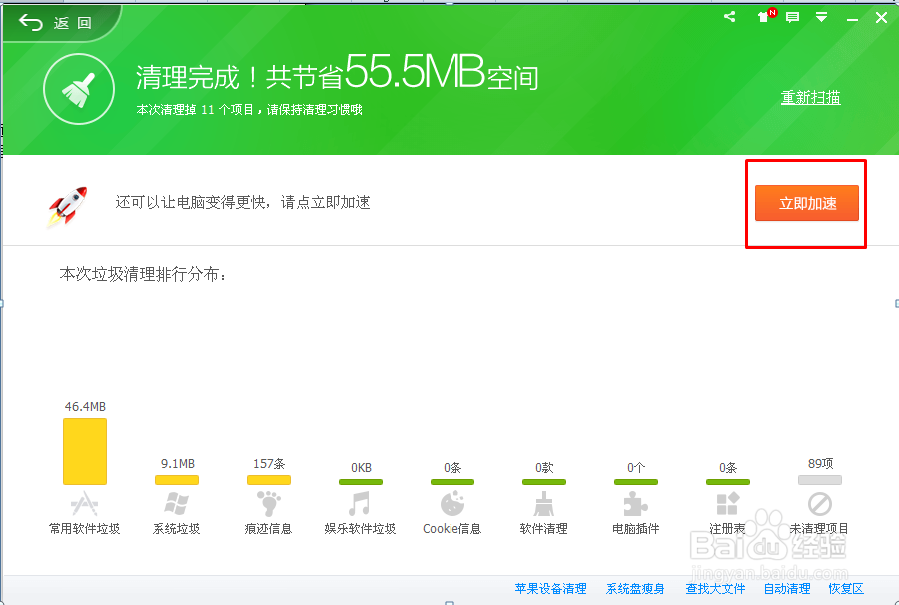The width and height of the screenshot is (899, 605).
Task: Click the 系统垃圾 category icon
Action: coord(177,501)
